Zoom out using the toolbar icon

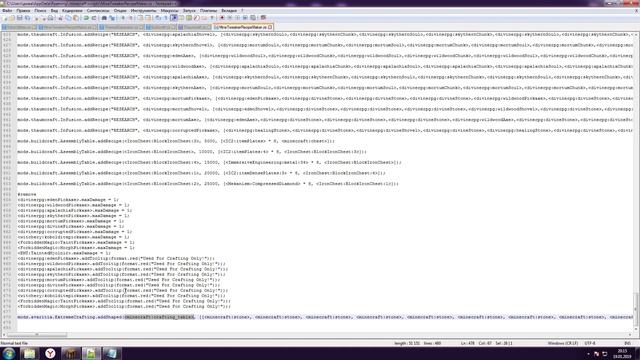[x=131, y=18]
